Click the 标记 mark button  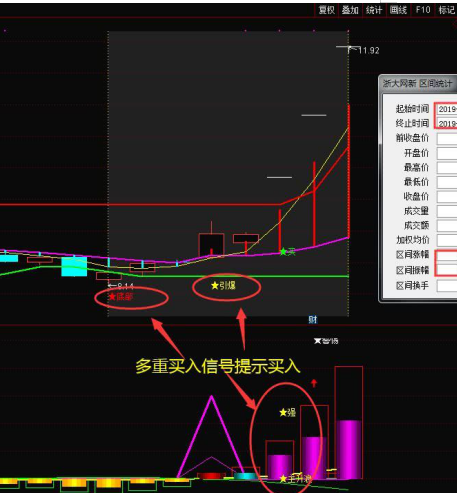pos(446,10)
